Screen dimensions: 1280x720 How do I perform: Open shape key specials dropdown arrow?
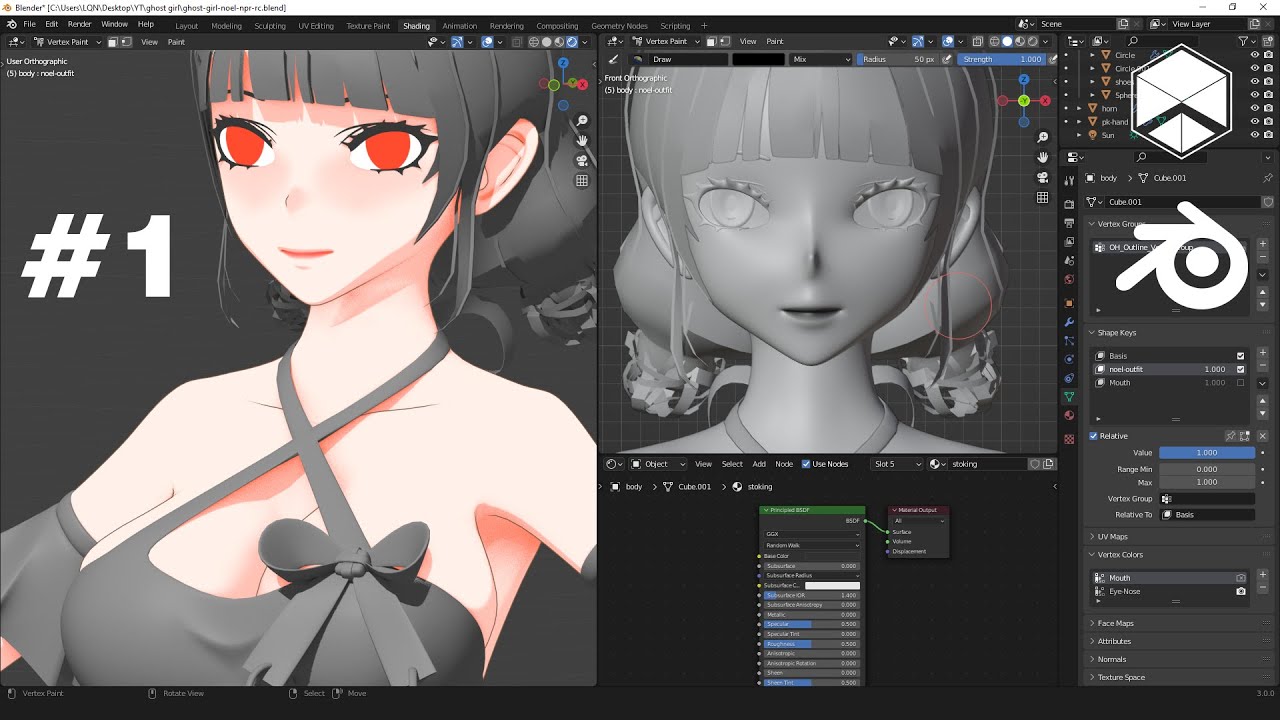click(x=1262, y=383)
